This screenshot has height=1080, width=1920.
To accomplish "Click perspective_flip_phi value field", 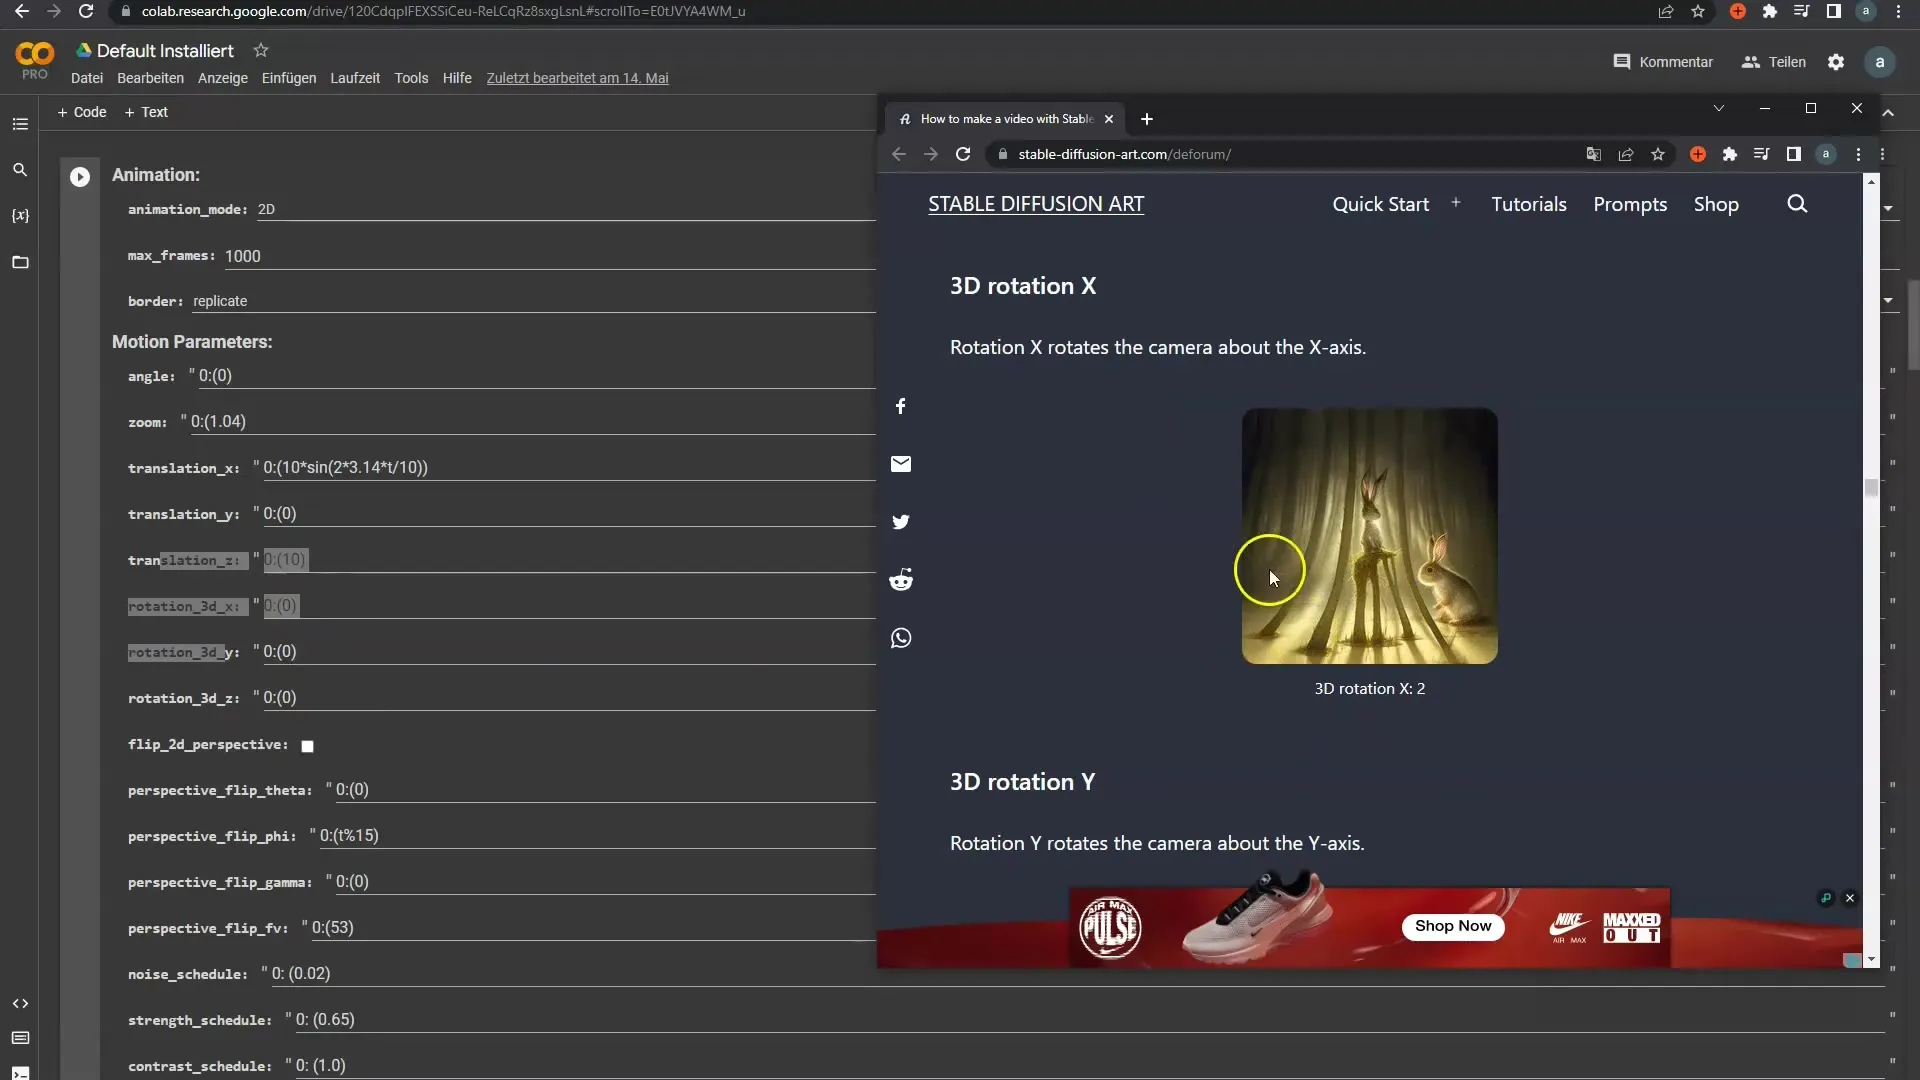I will [x=597, y=836].
